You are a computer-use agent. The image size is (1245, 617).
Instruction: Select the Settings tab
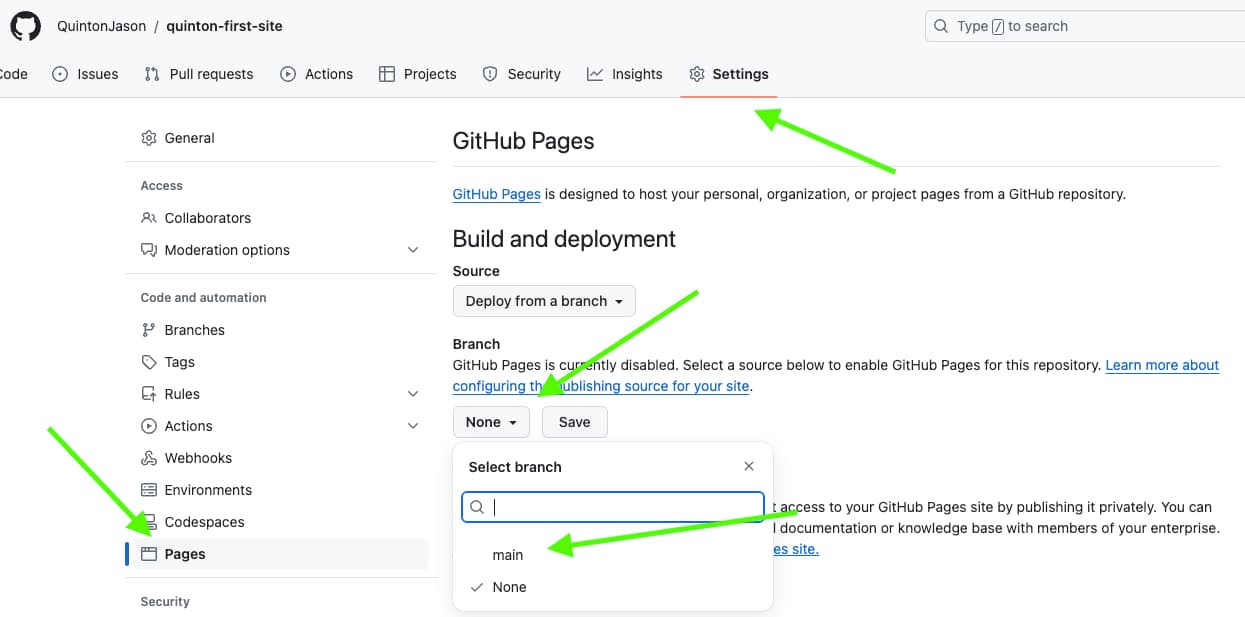pyautogui.click(x=728, y=74)
